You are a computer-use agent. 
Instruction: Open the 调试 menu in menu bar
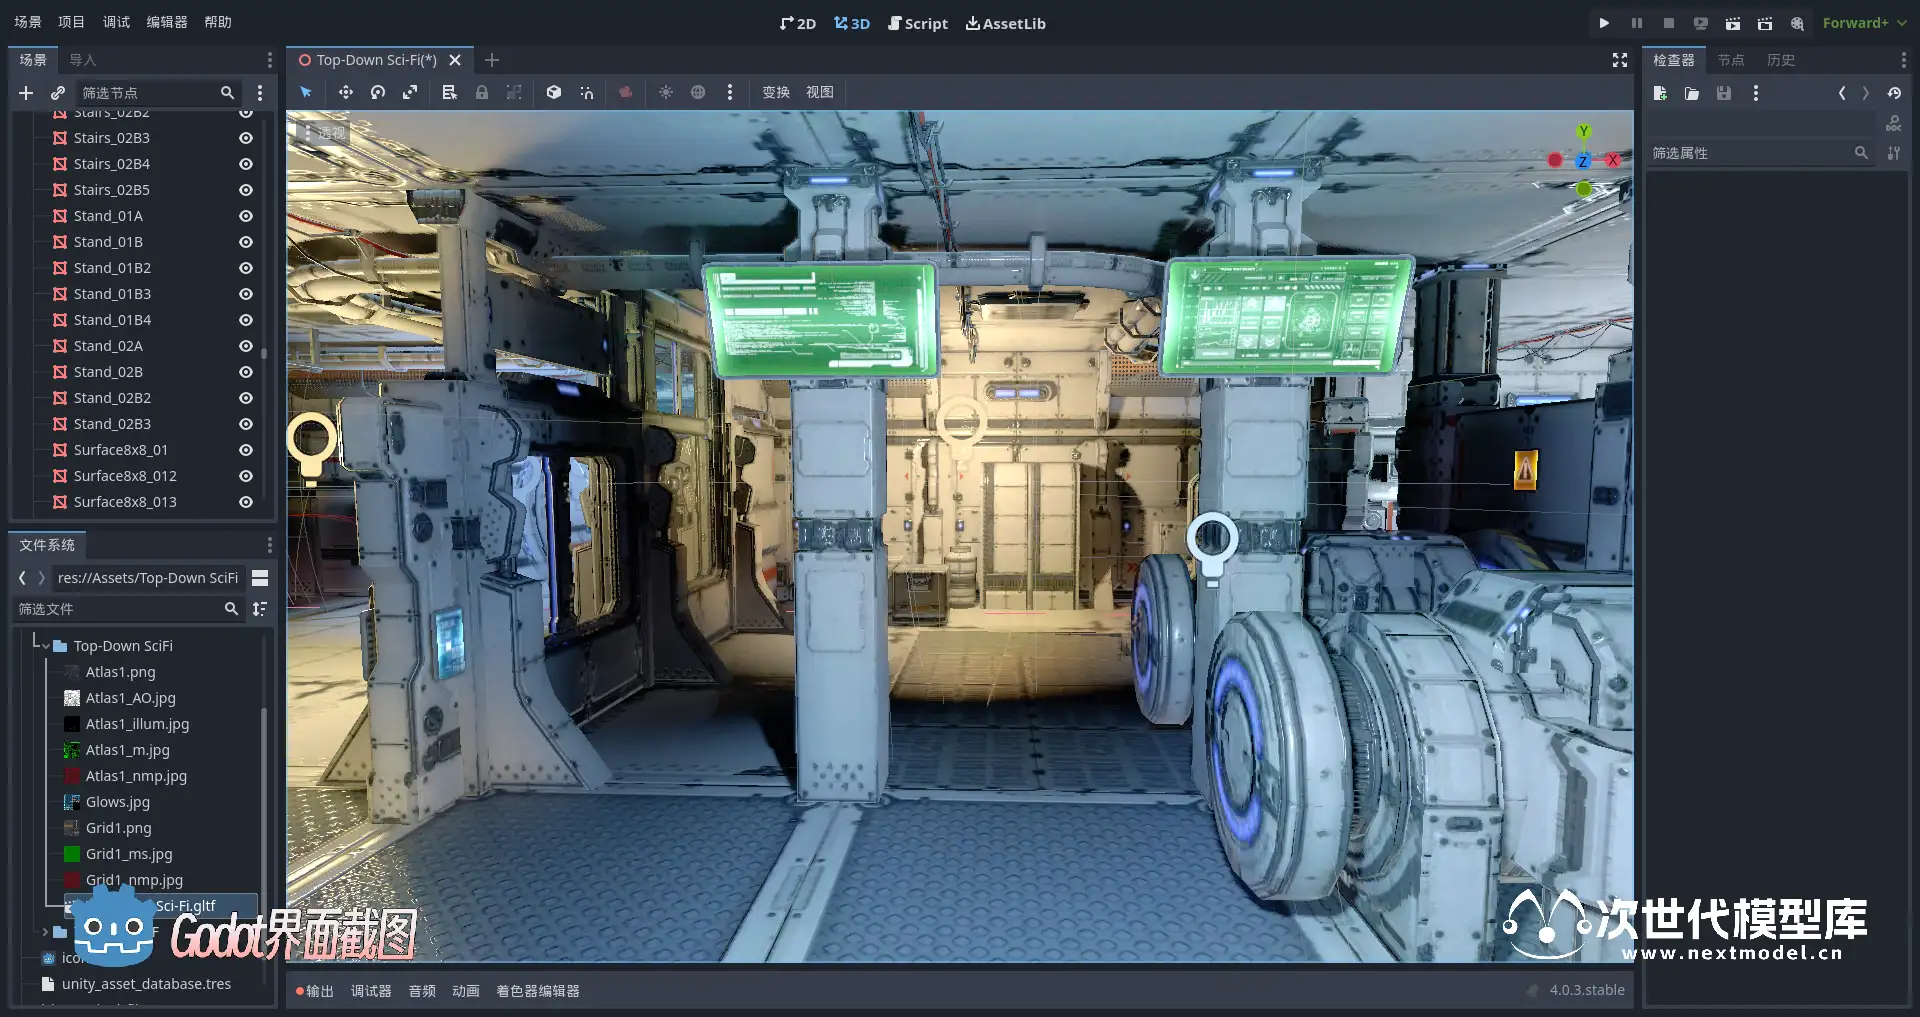coord(116,22)
